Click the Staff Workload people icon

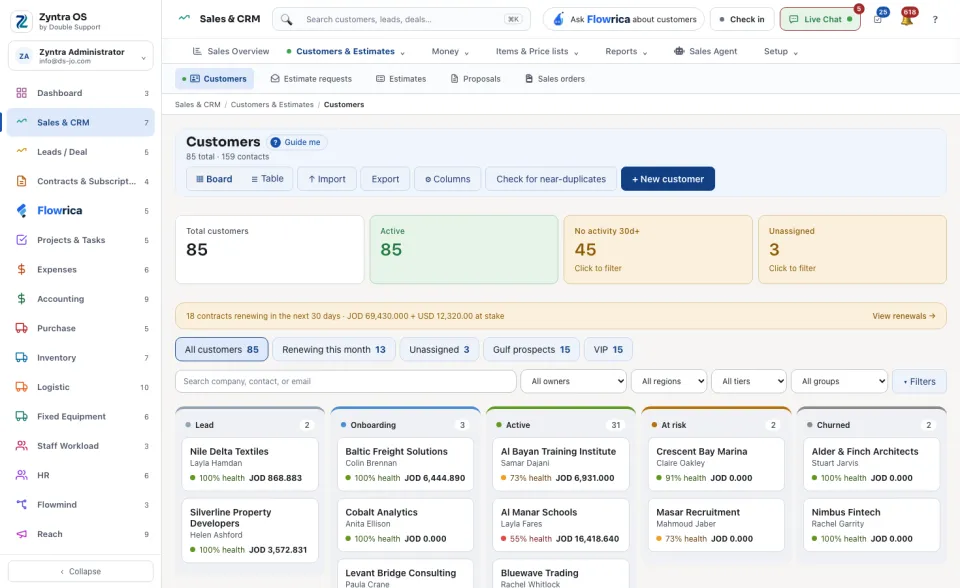pyautogui.click(x=21, y=446)
